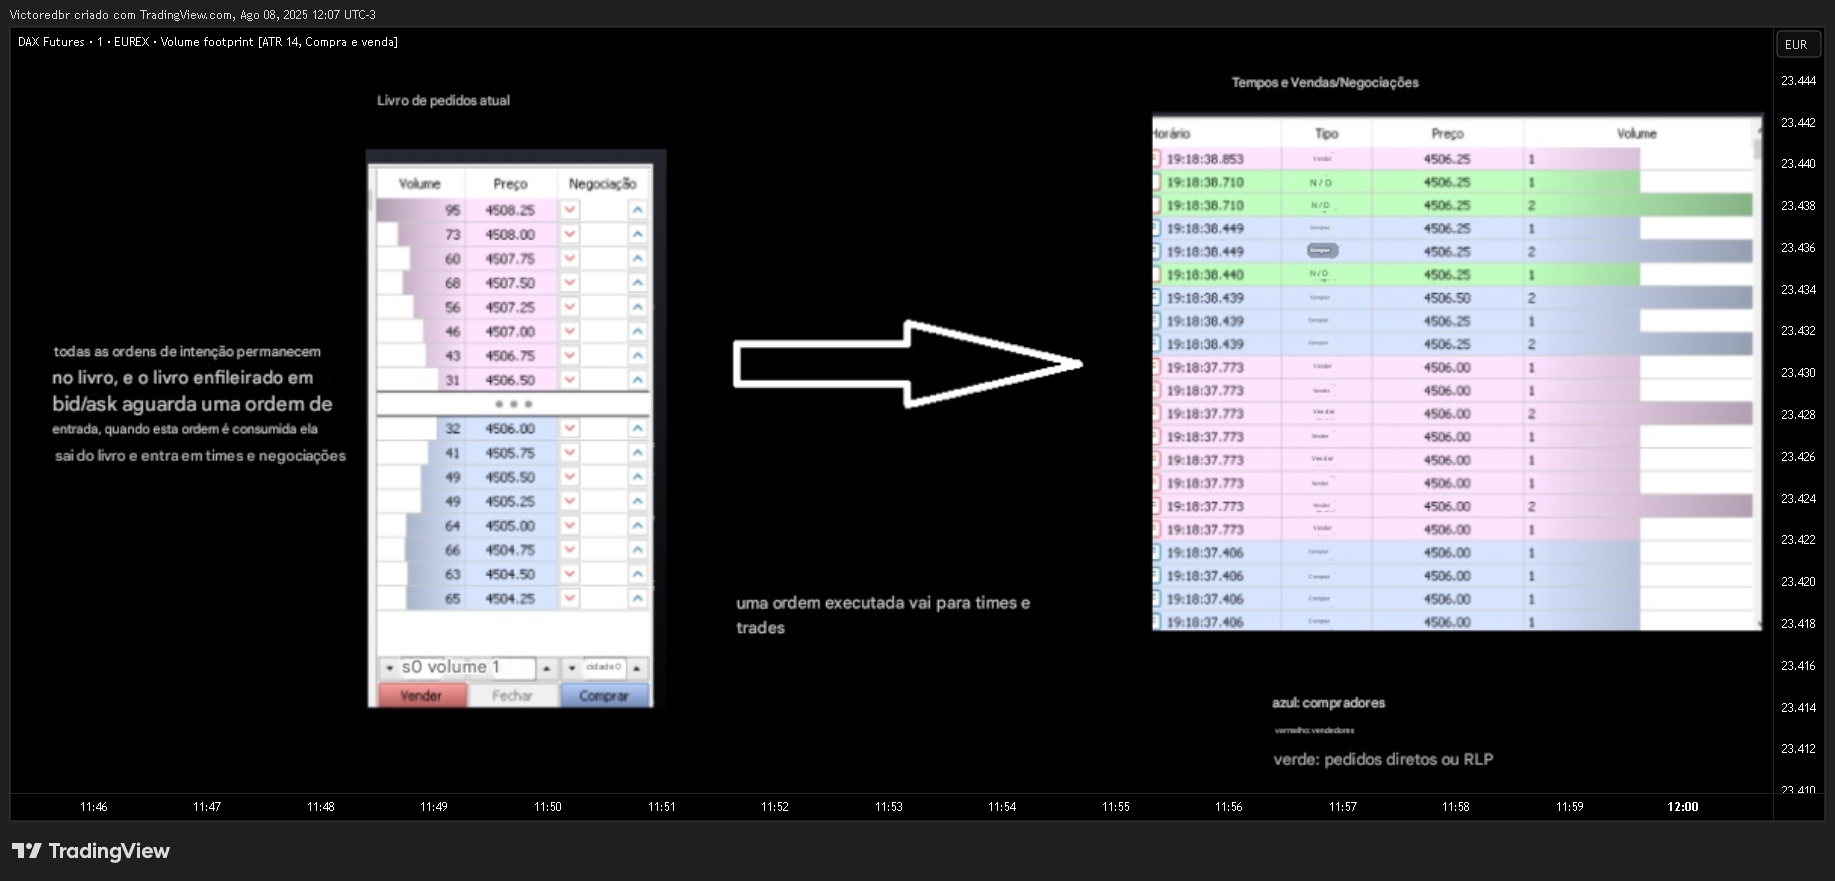Image resolution: width=1835 pixels, height=881 pixels.
Task: Click blue up arrow on 4507.75 row
Action: 637,258
